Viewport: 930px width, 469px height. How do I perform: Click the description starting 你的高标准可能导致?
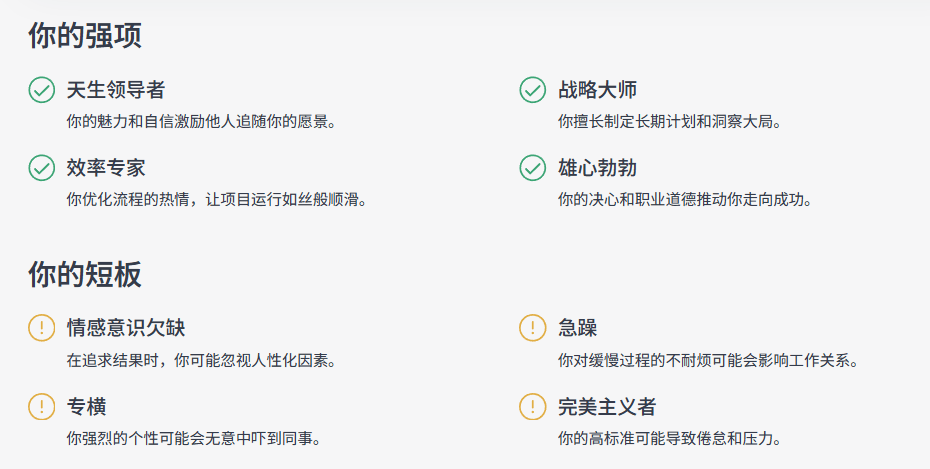coord(668,439)
